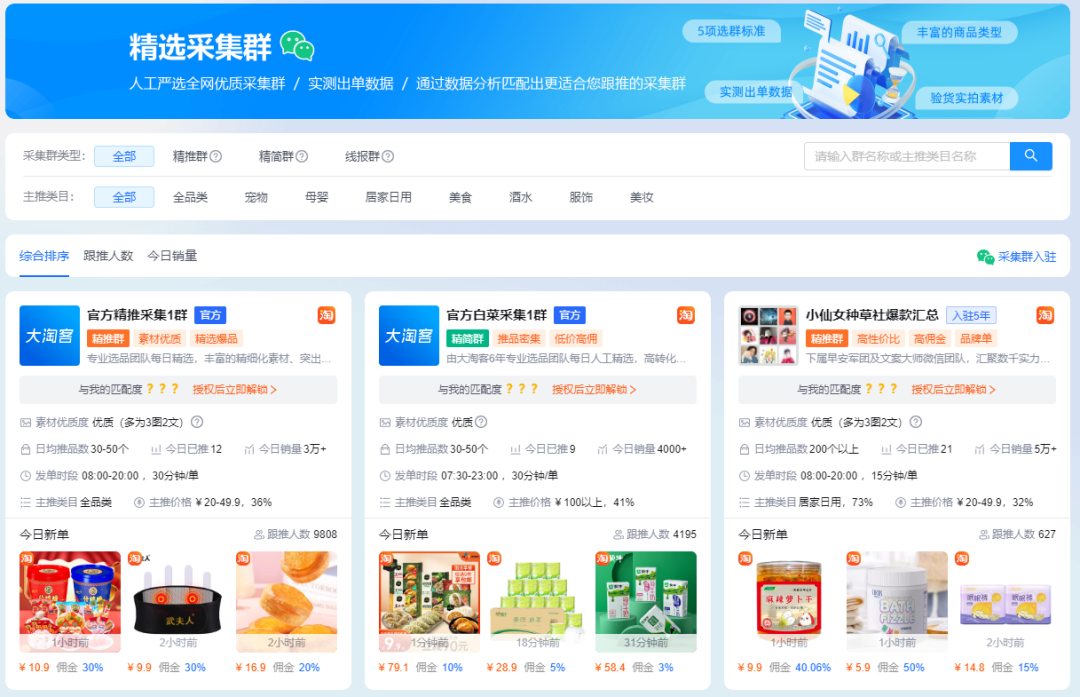The height and width of the screenshot is (697, 1080).
Task: Click WeChat icon beside 采集群入驻
Action: pos(985,257)
